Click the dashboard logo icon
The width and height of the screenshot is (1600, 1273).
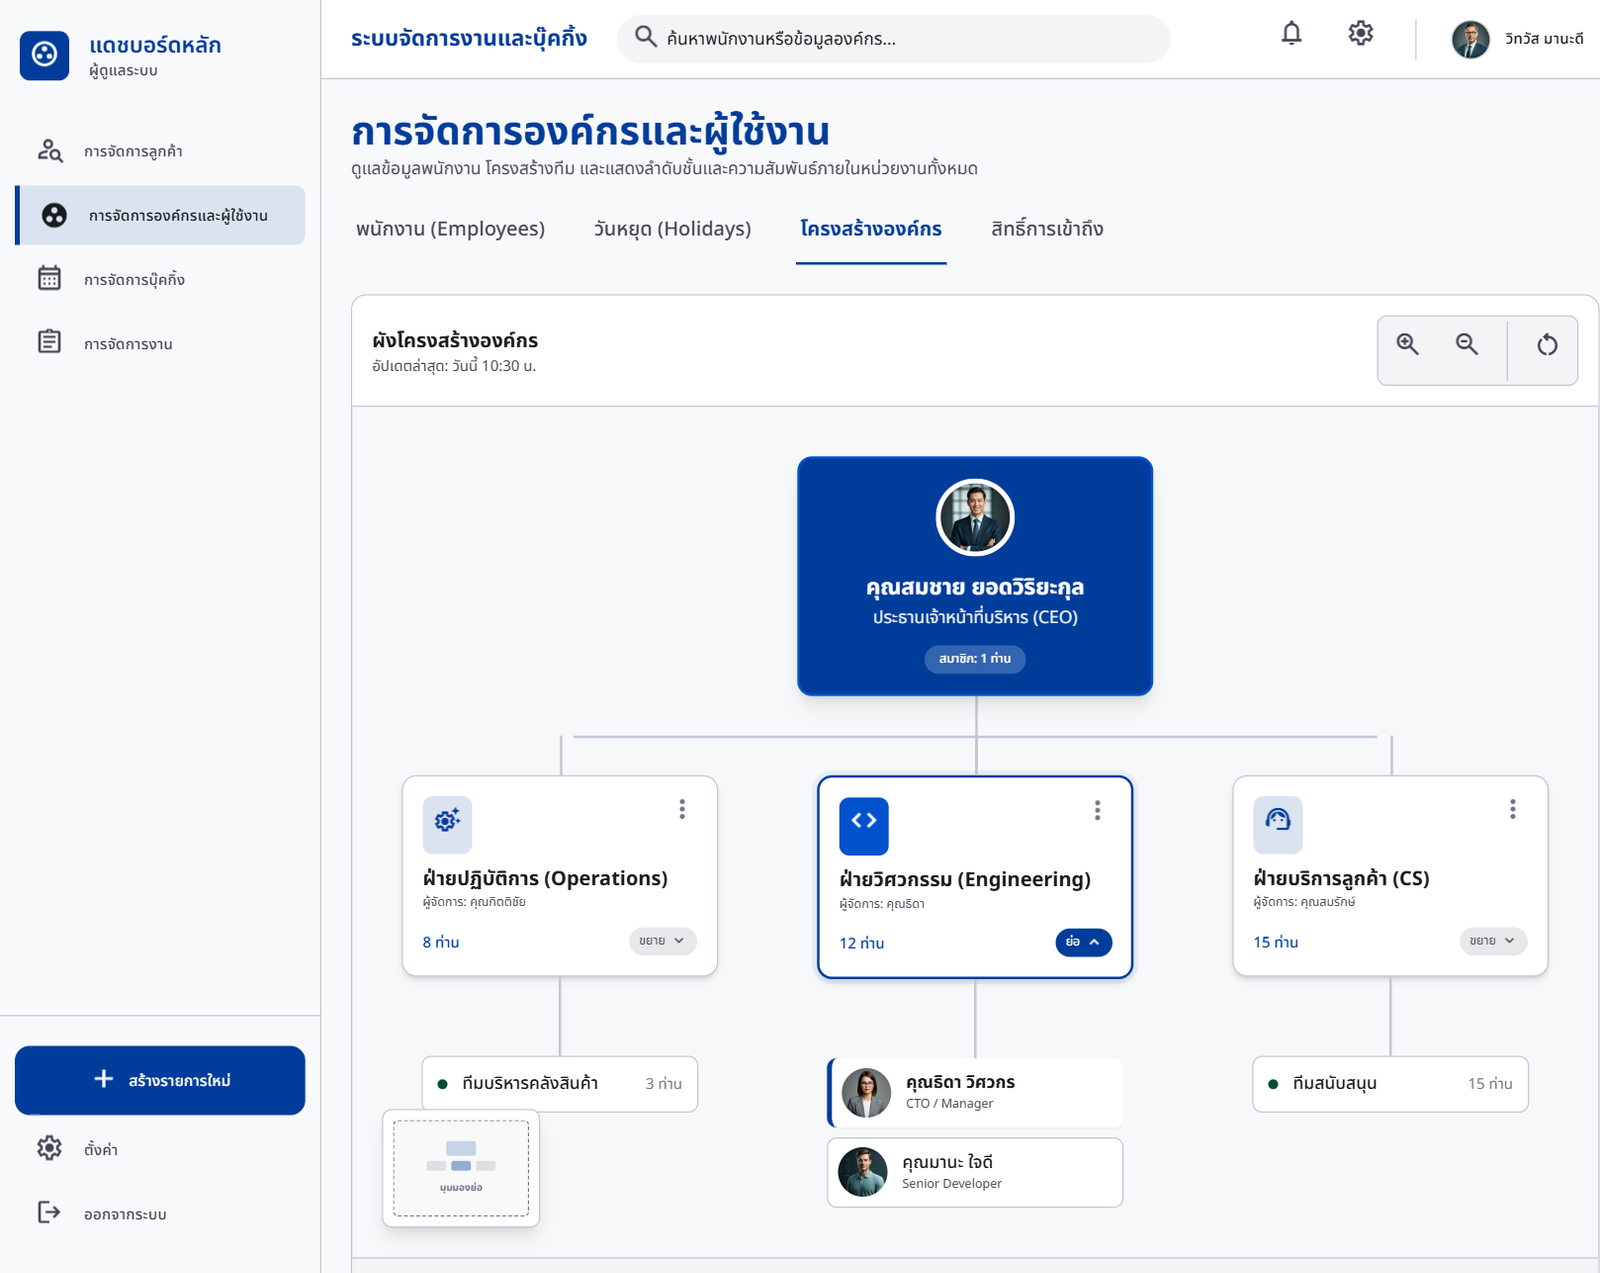click(x=44, y=55)
